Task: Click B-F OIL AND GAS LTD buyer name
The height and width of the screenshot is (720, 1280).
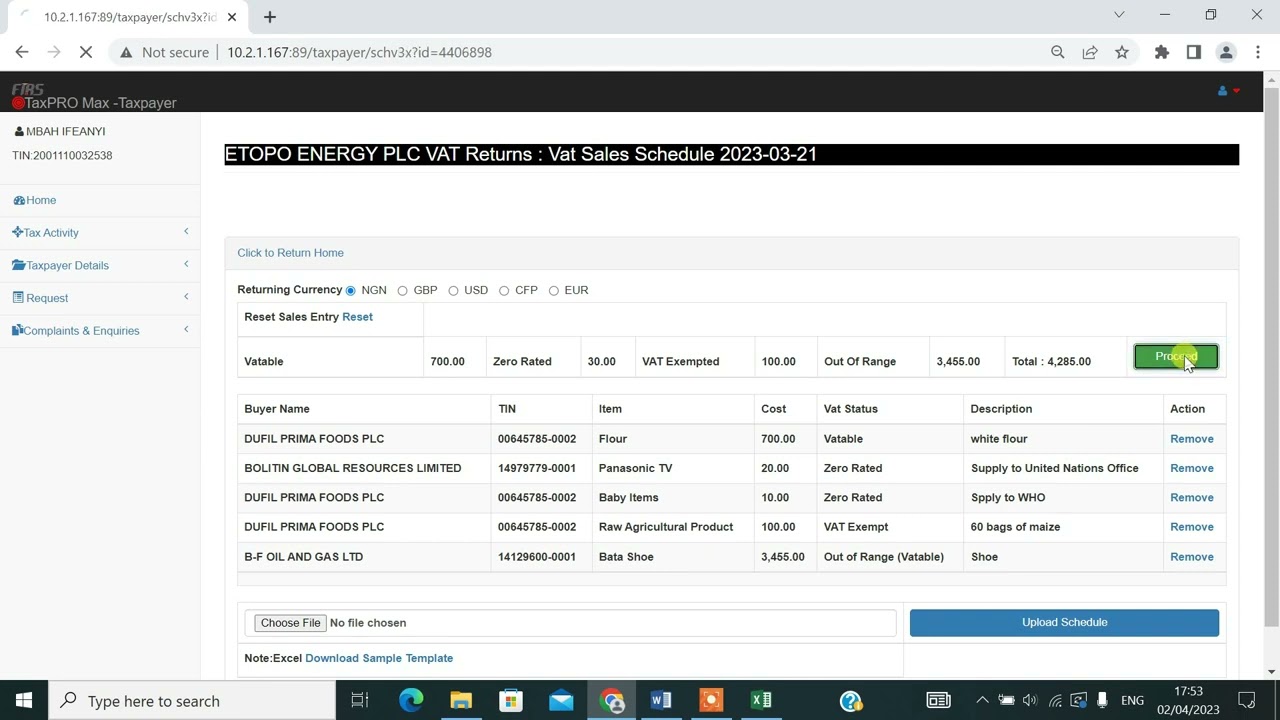Action: pos(303,557)
